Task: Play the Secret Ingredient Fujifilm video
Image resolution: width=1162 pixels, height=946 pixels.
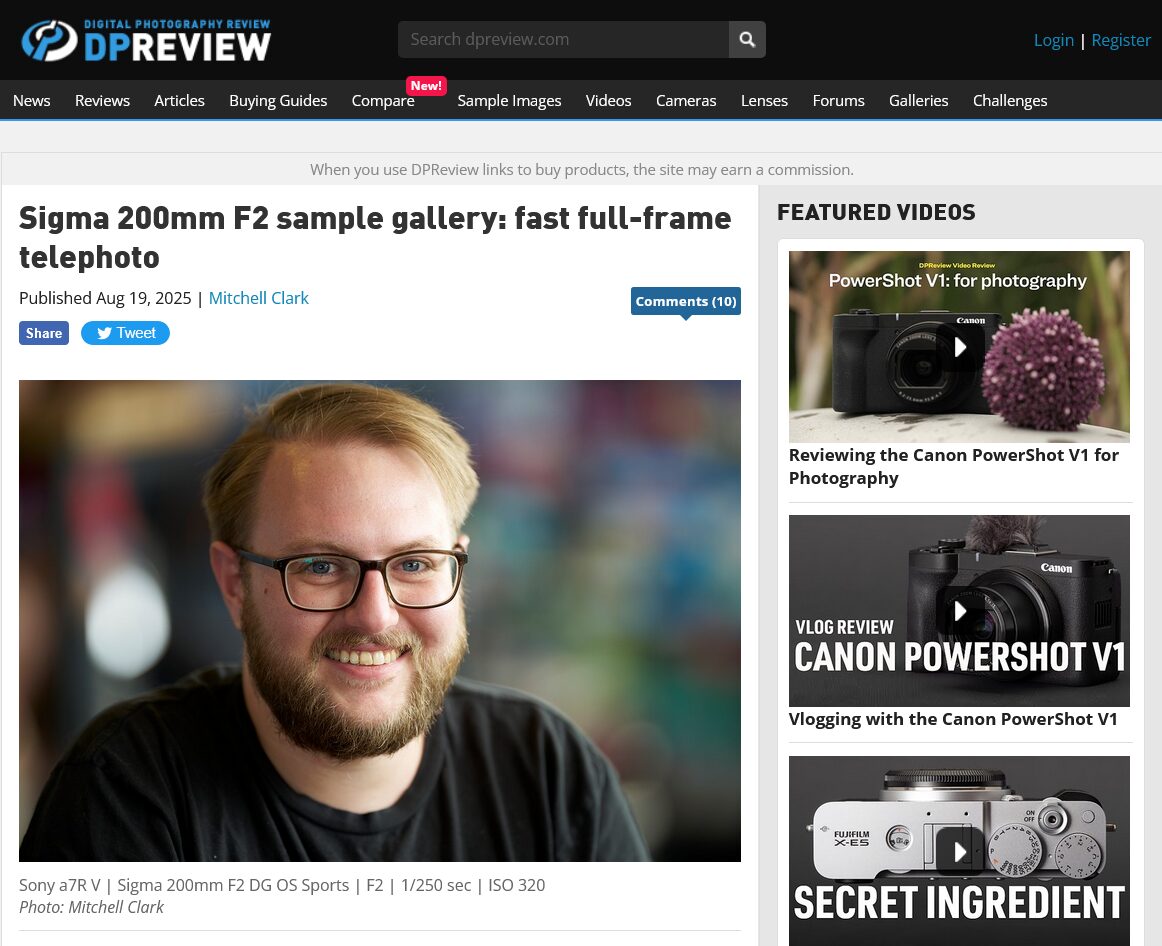Action: [959, 850]
